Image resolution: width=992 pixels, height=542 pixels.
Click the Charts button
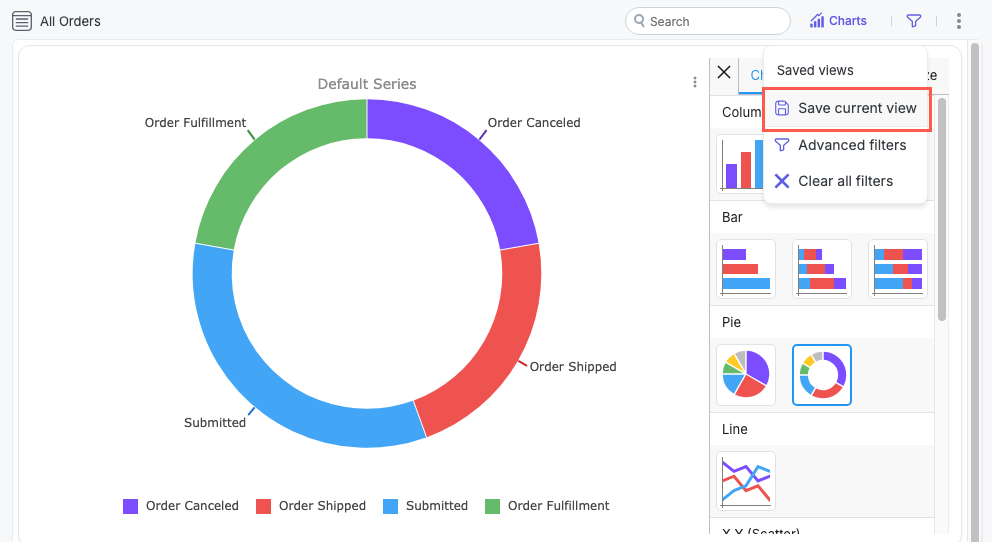coord(838,21)
